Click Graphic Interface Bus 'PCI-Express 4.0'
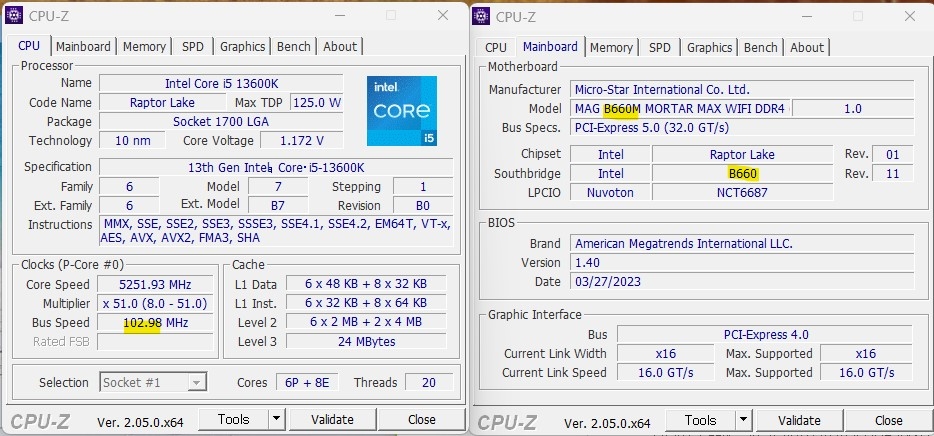This screenshot has height=436, width=934. (x=765, y=335)
